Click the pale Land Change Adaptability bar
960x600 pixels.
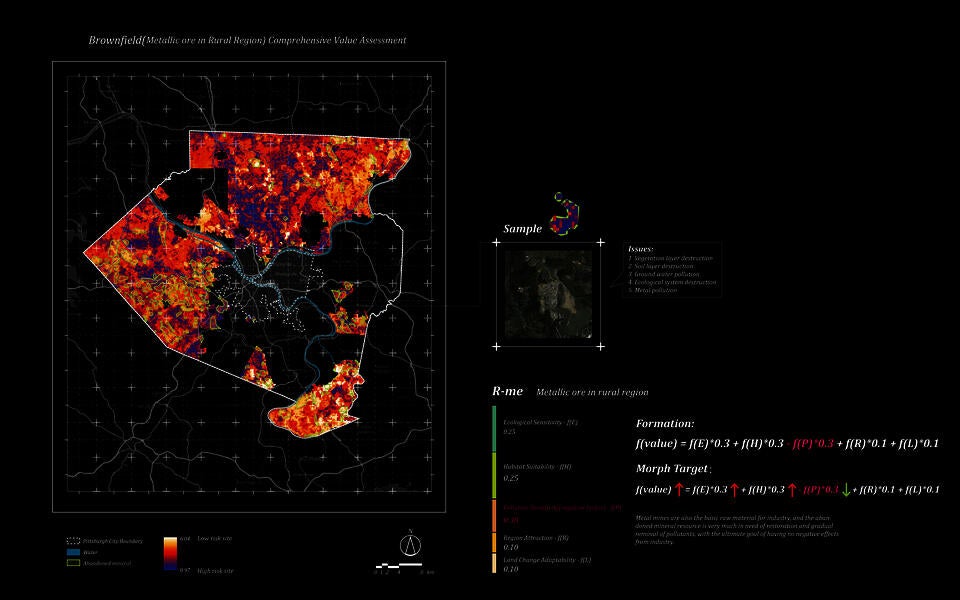point(494,563)
